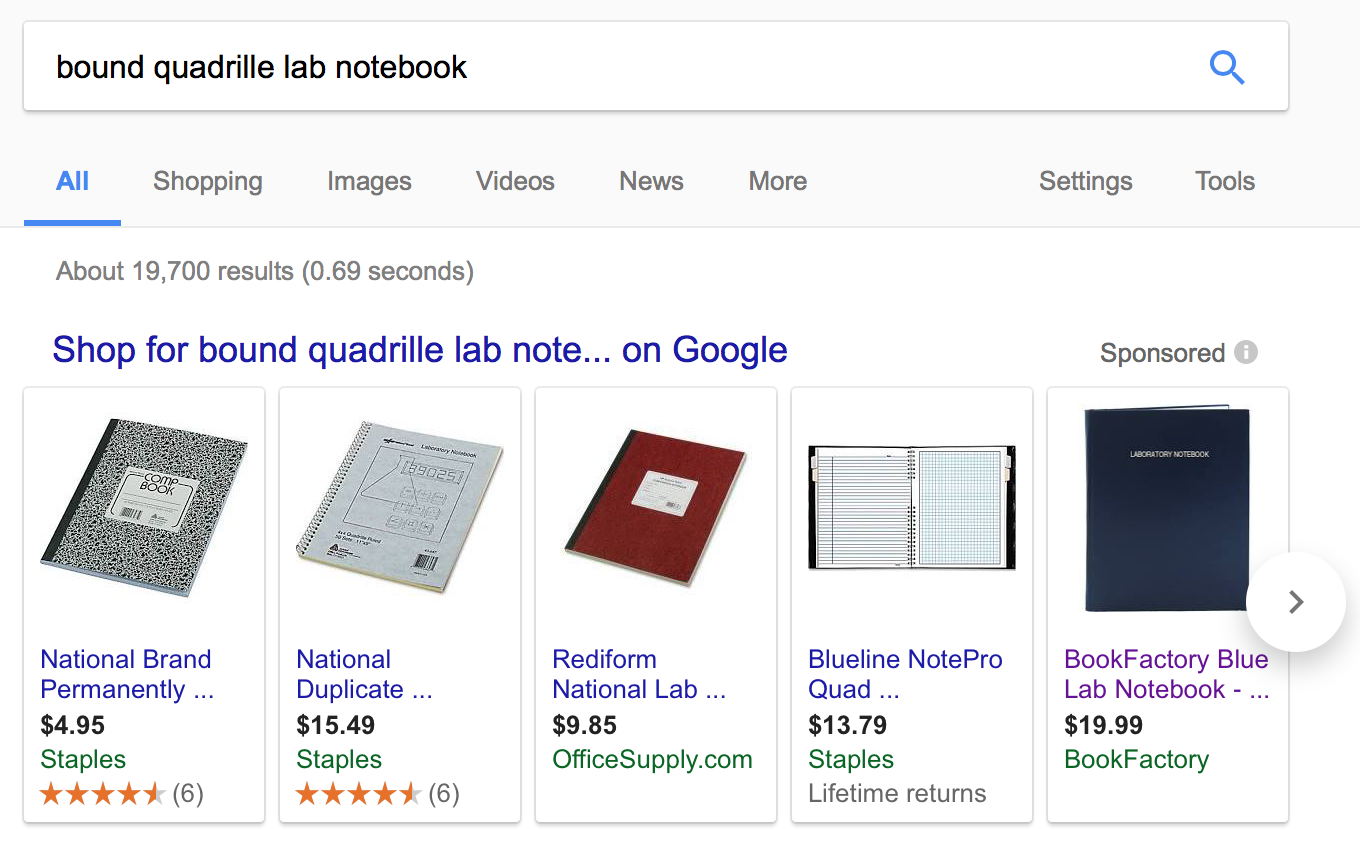Open BookFactory Blue Lab Notebook link
The height and width of the screenshot is (856, 1360).
click(x=1167, y=674)
